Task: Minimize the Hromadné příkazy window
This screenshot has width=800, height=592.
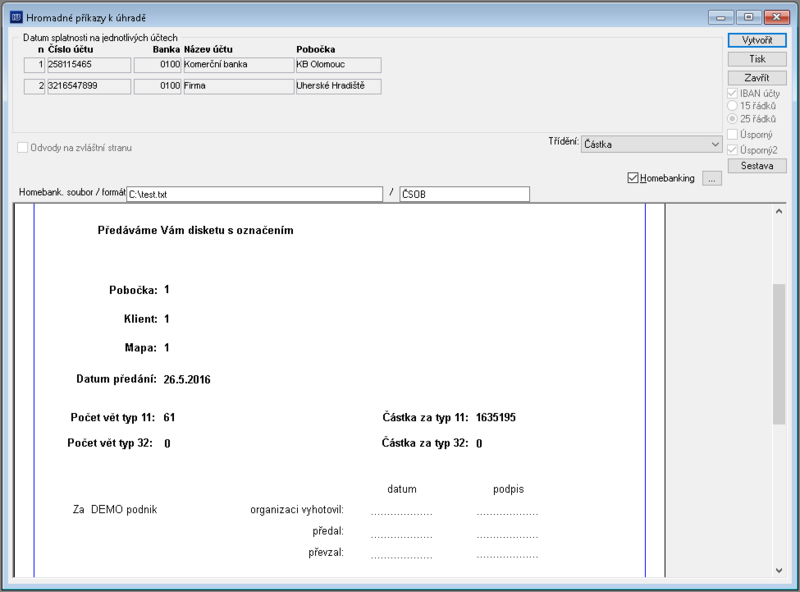Action: point(721,17)
